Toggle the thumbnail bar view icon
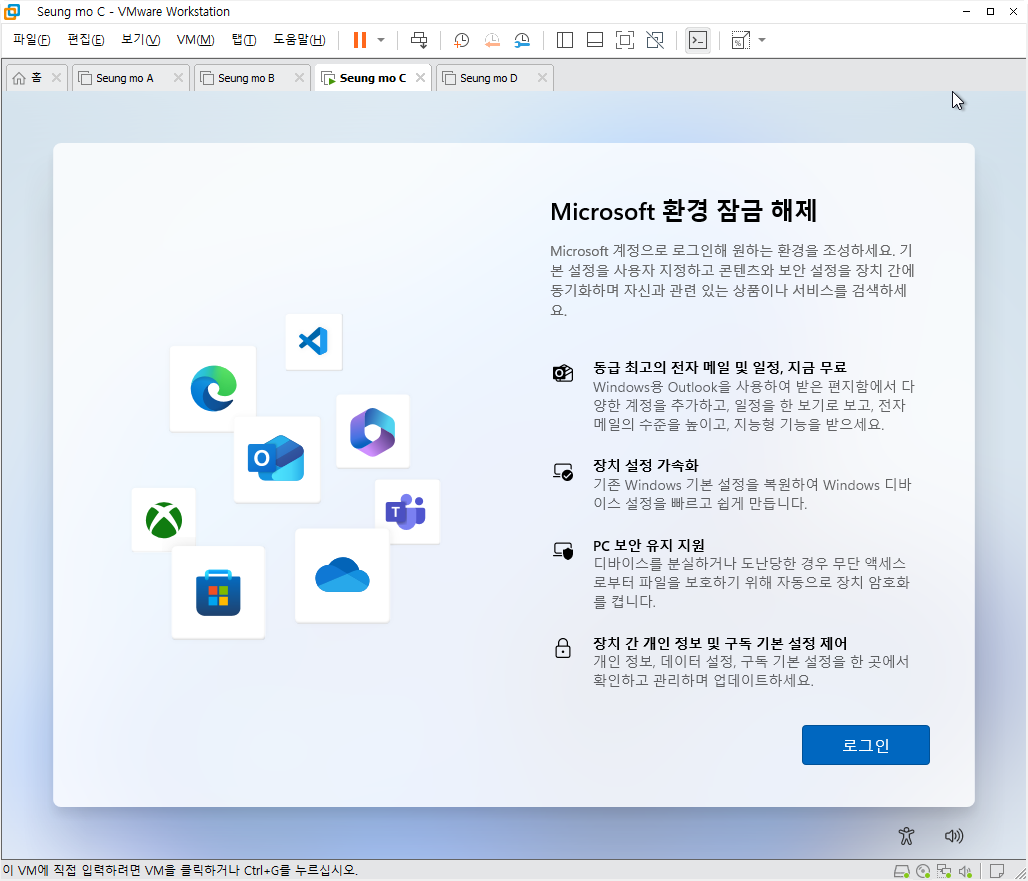Viewport: 1028px width, 881px height. click(x=595, y=40)
